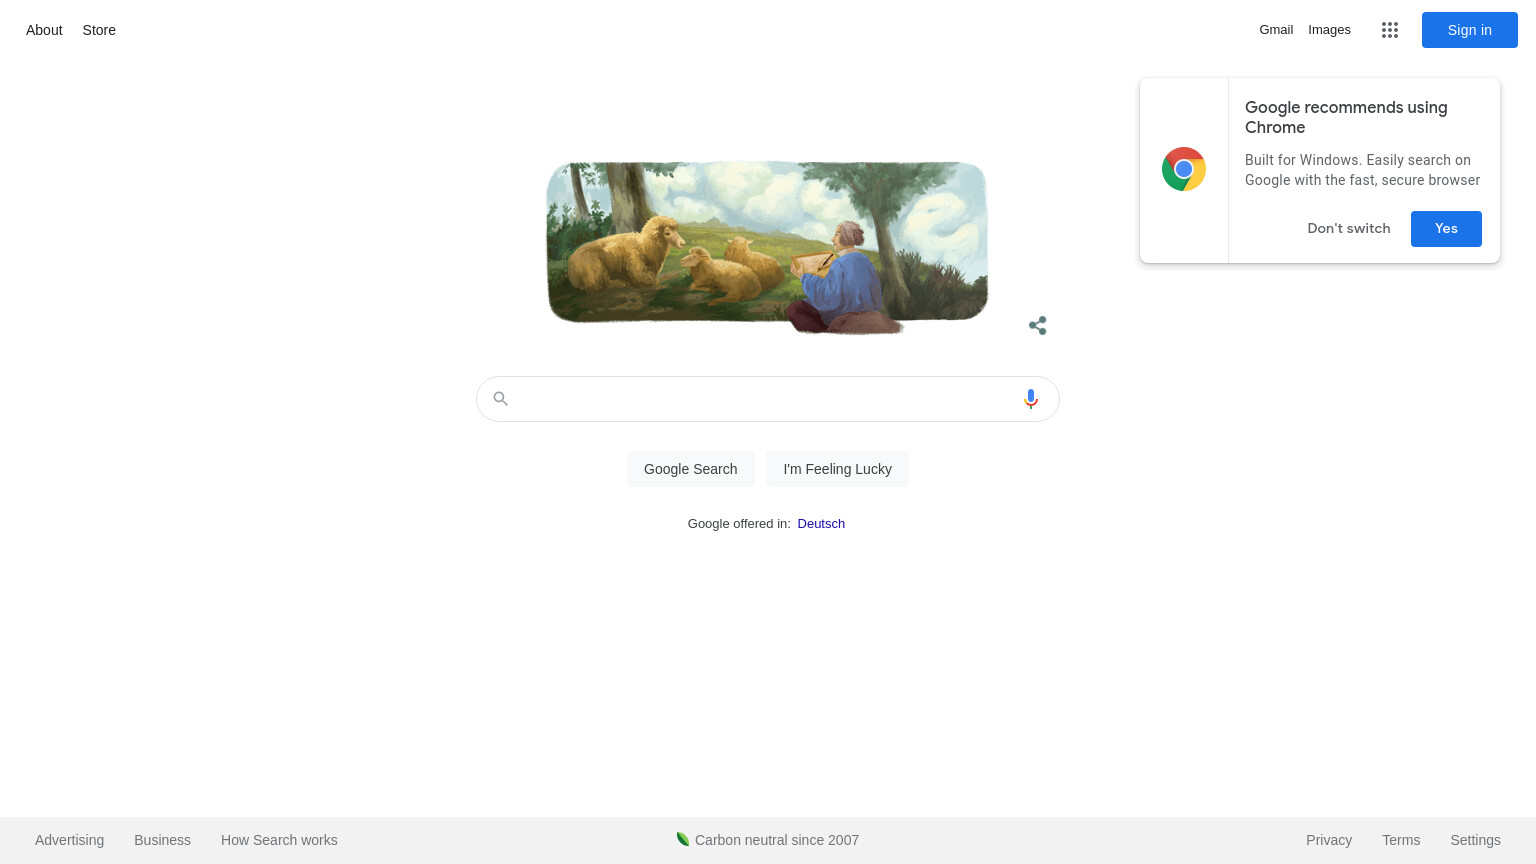Viewport: 1536px width, 864px height.
Task: Click the Google Search button
Action: point(690,469)
